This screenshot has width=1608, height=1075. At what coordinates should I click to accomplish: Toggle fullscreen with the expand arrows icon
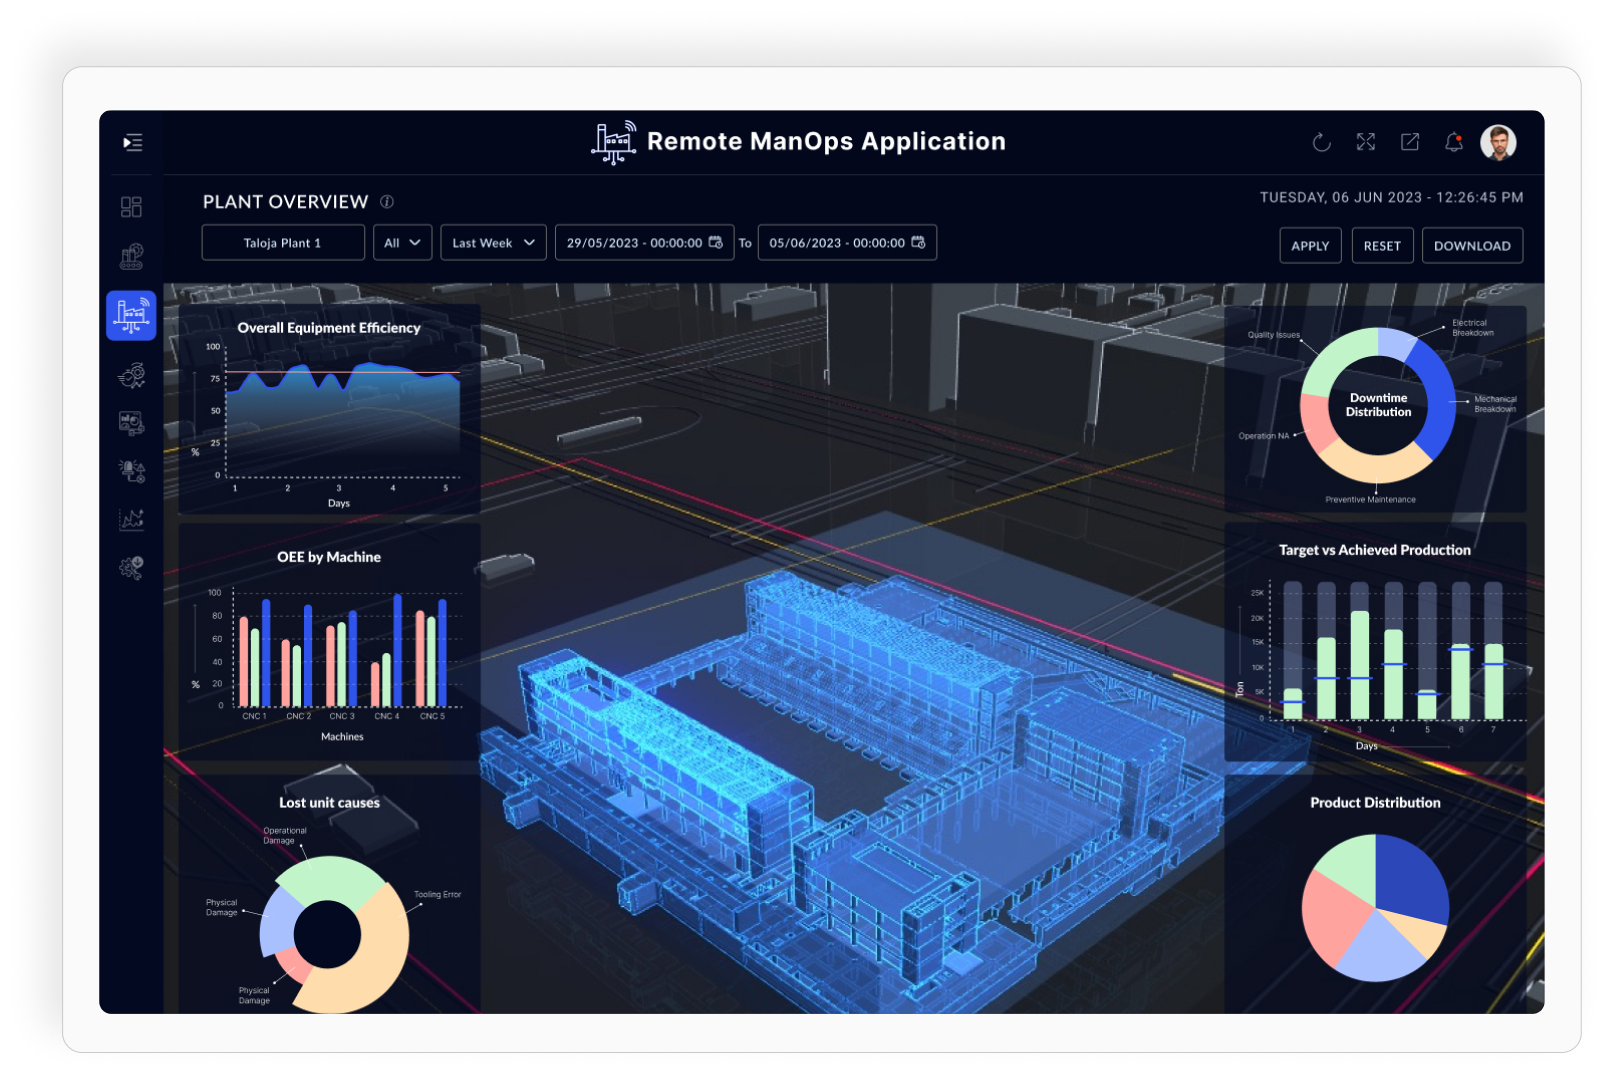tap(1365, 143)
